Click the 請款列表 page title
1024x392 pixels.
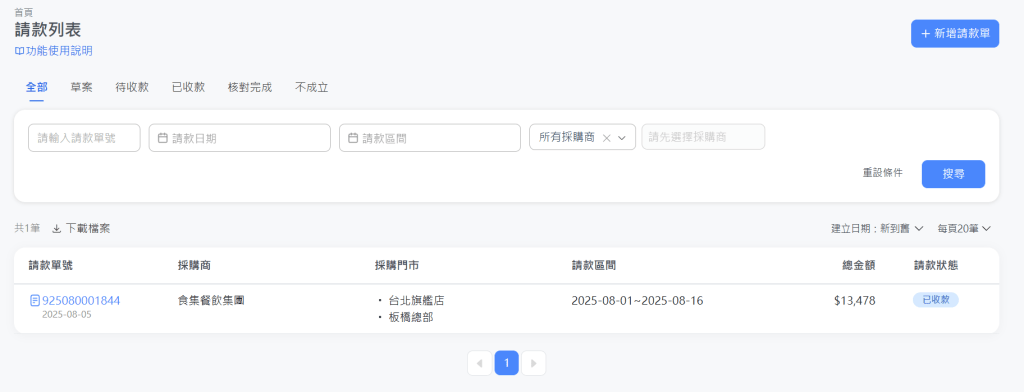[x=48, y=30]
